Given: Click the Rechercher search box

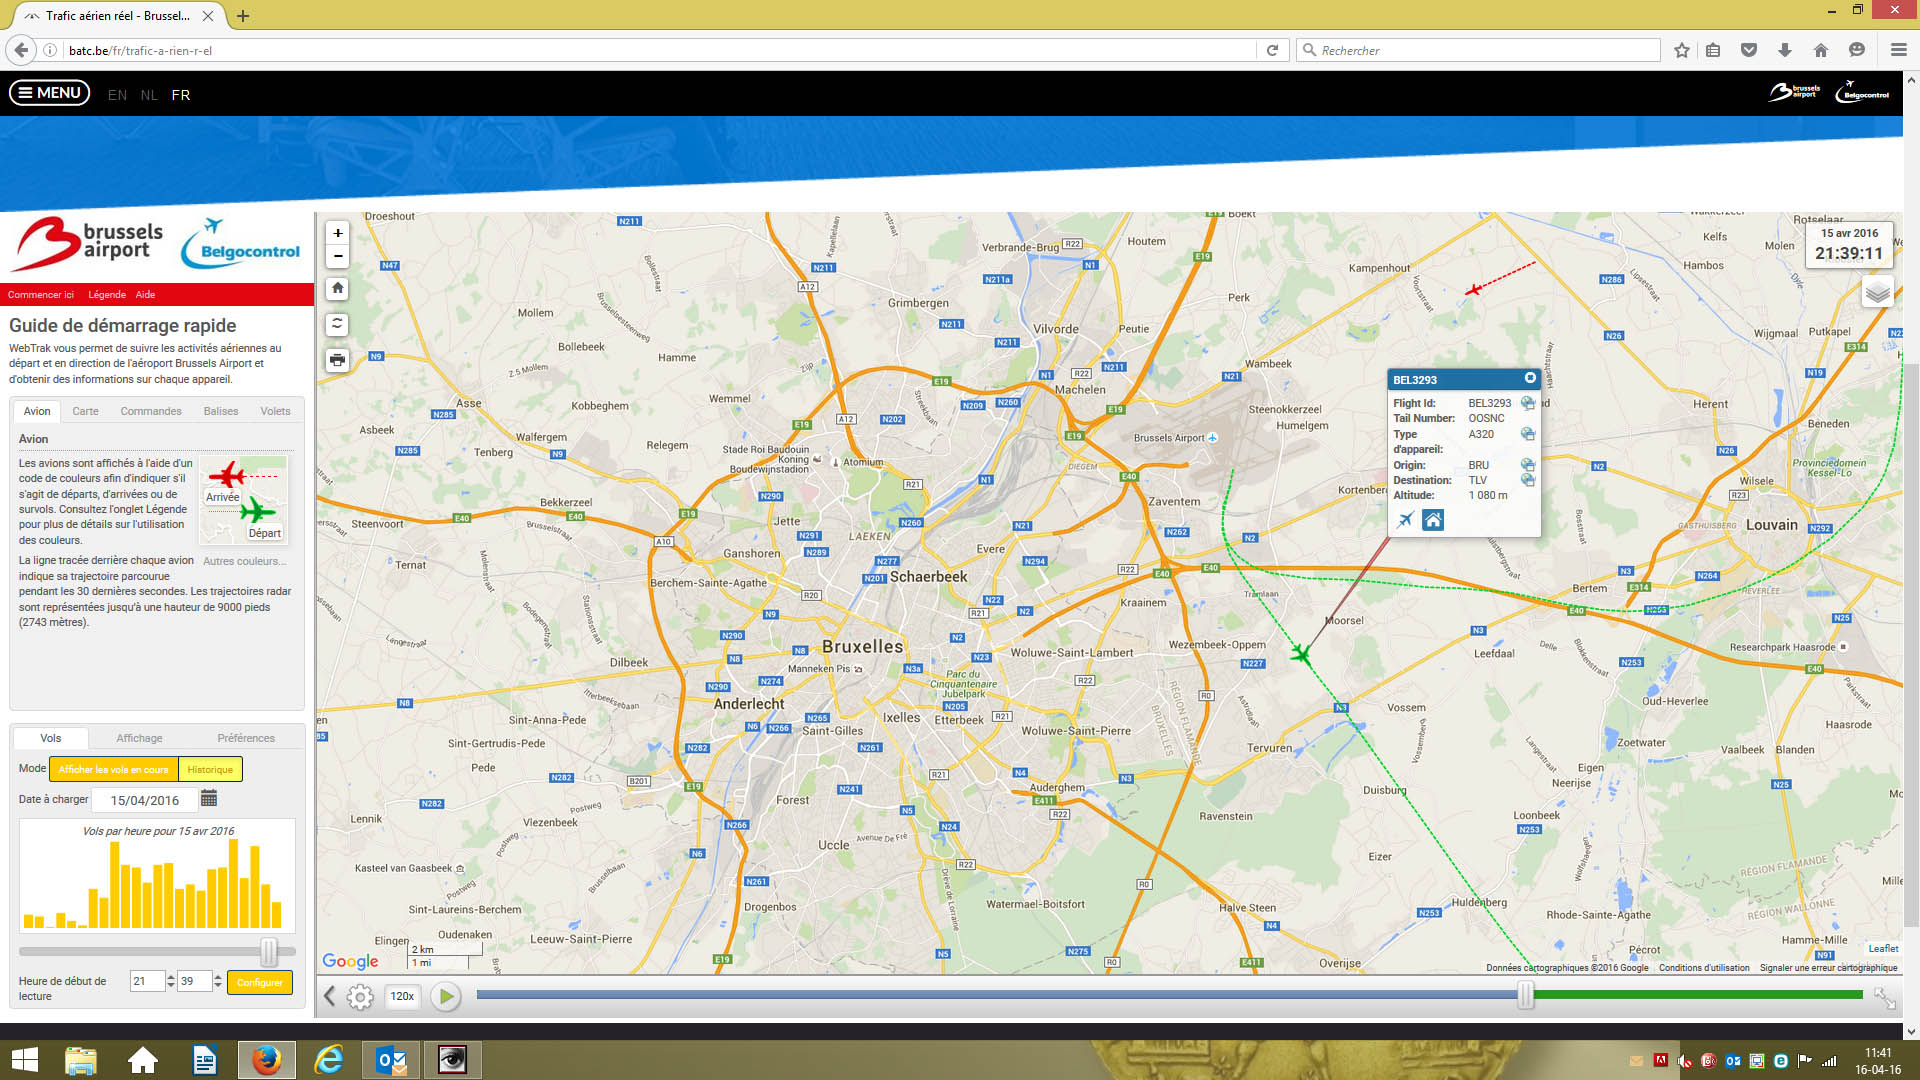Looking at the screenshot, I should click(1478, 50).
